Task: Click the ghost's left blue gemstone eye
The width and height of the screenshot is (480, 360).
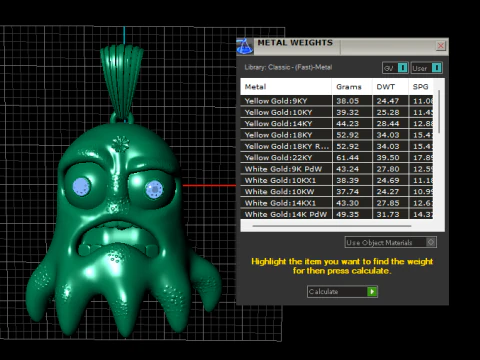Action: point(81,187)
